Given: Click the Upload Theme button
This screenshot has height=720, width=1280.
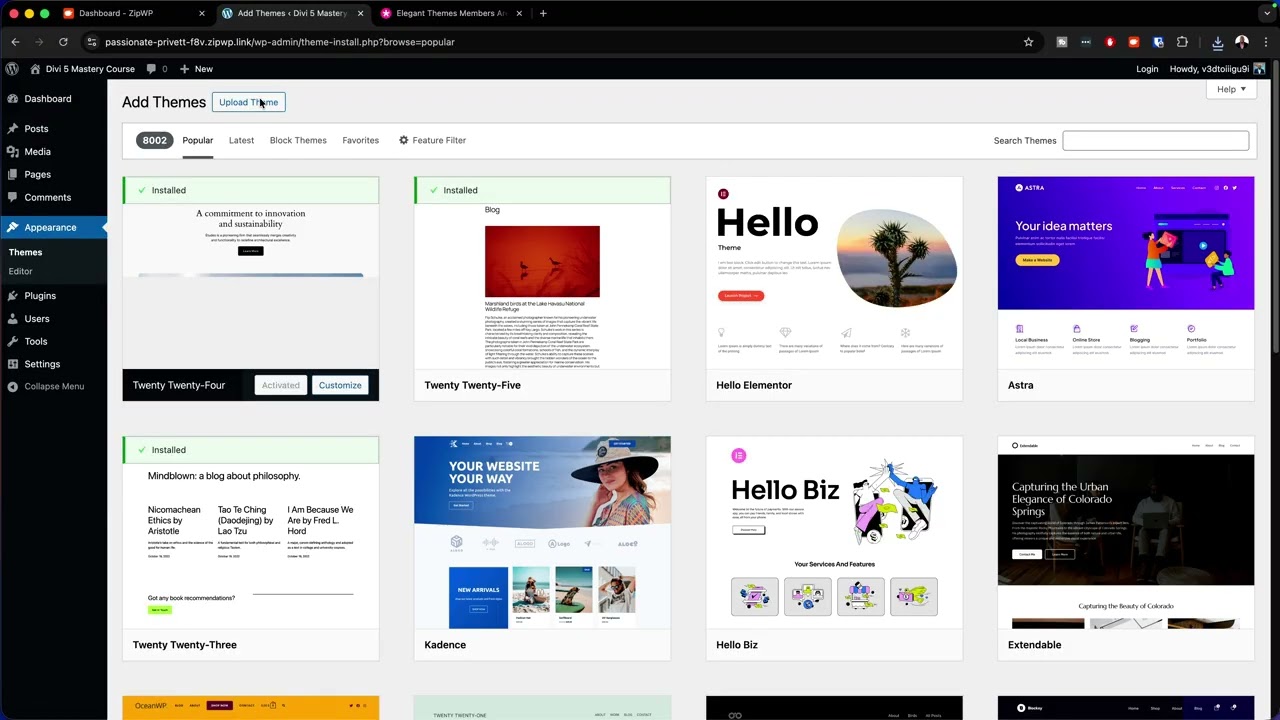Looking at the screenshot, I should (x=248, y=102).
